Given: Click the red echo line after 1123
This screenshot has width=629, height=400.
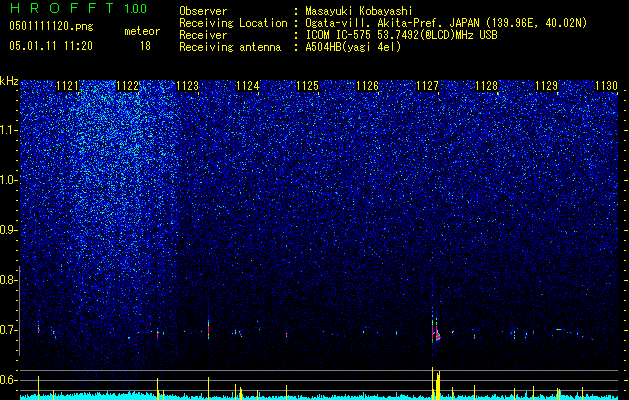Looking at the screenshot, I should [x=209, y=329].
